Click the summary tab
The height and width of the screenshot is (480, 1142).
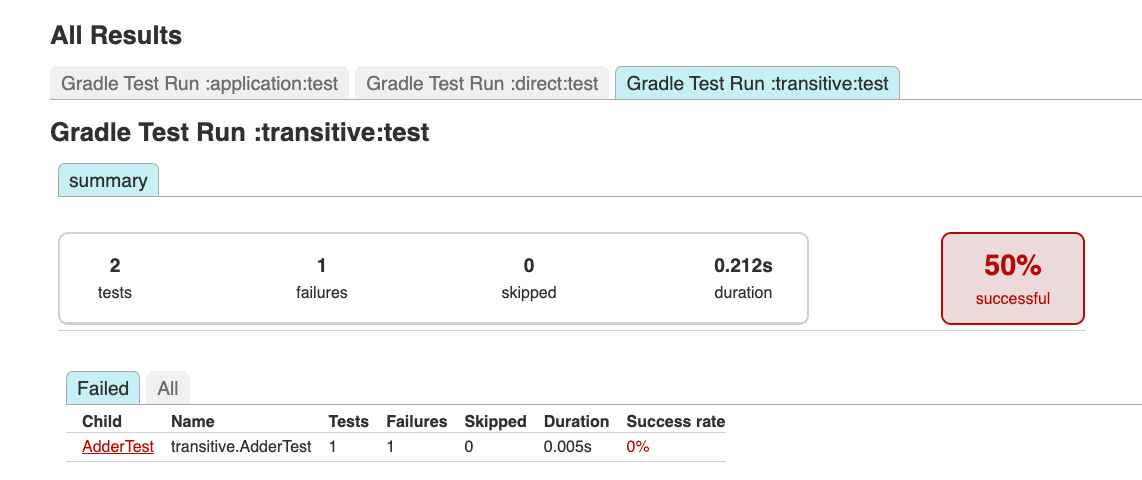coord(108,181)
